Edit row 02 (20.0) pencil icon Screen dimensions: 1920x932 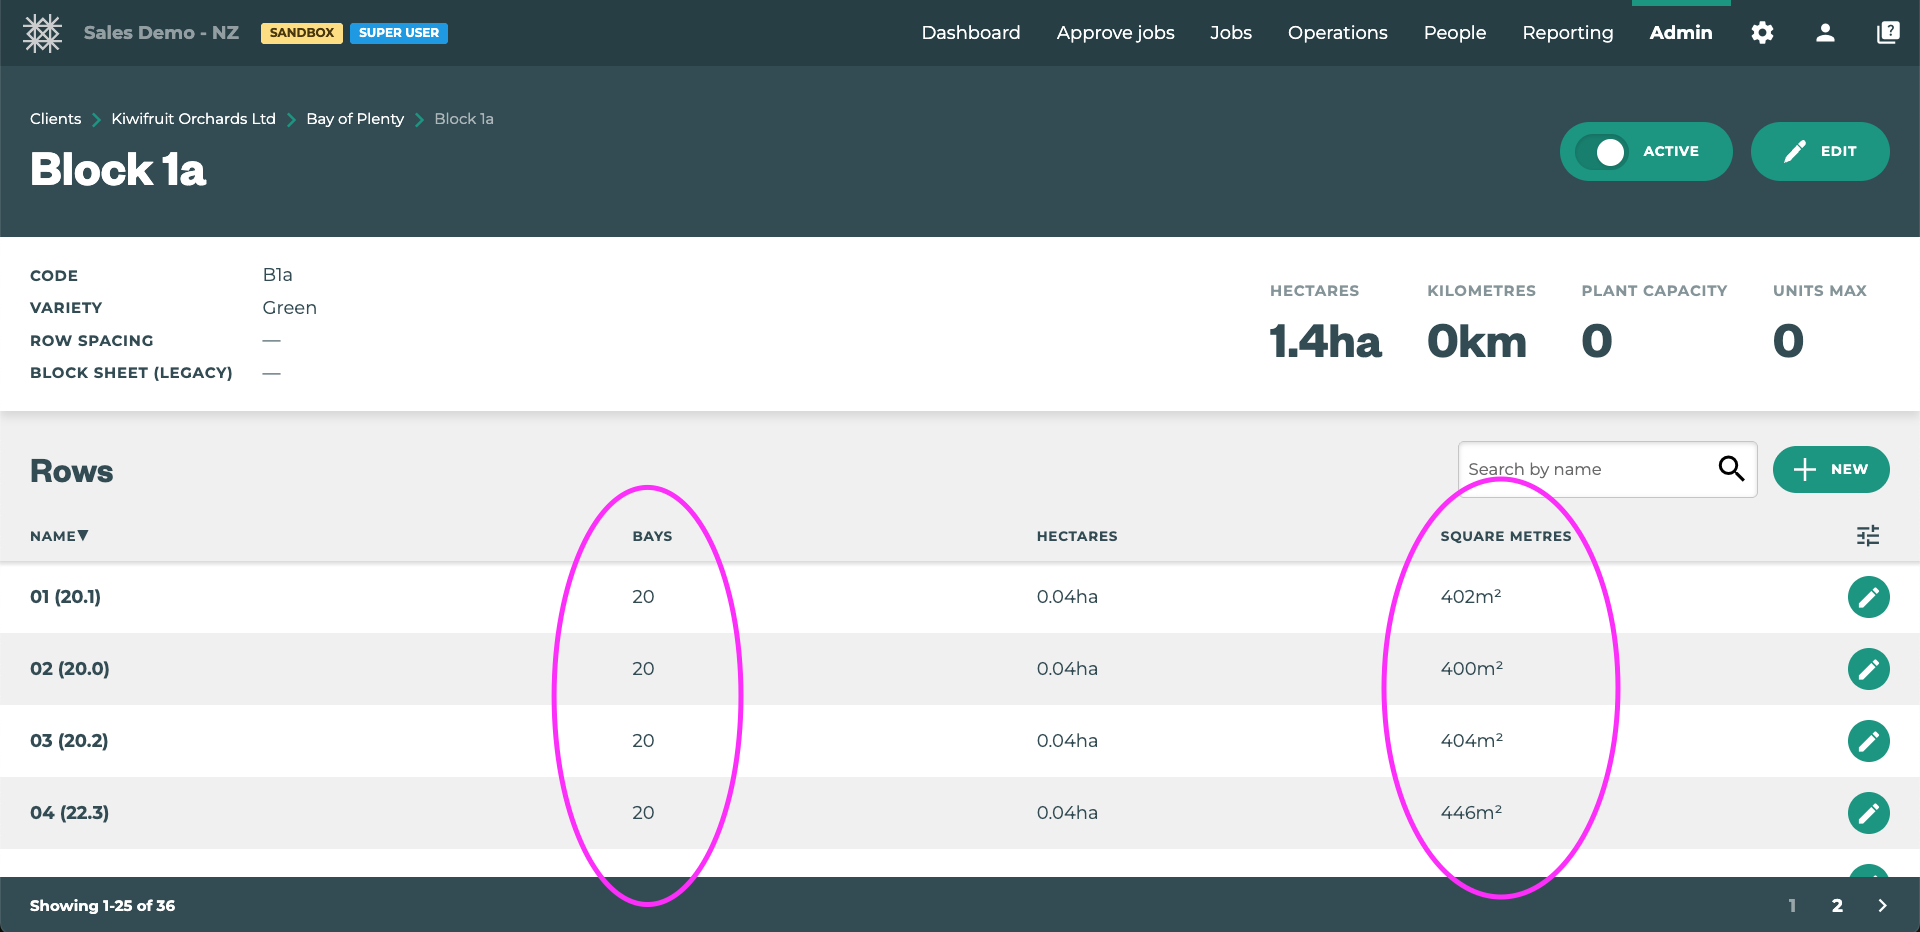point(1868,669)
